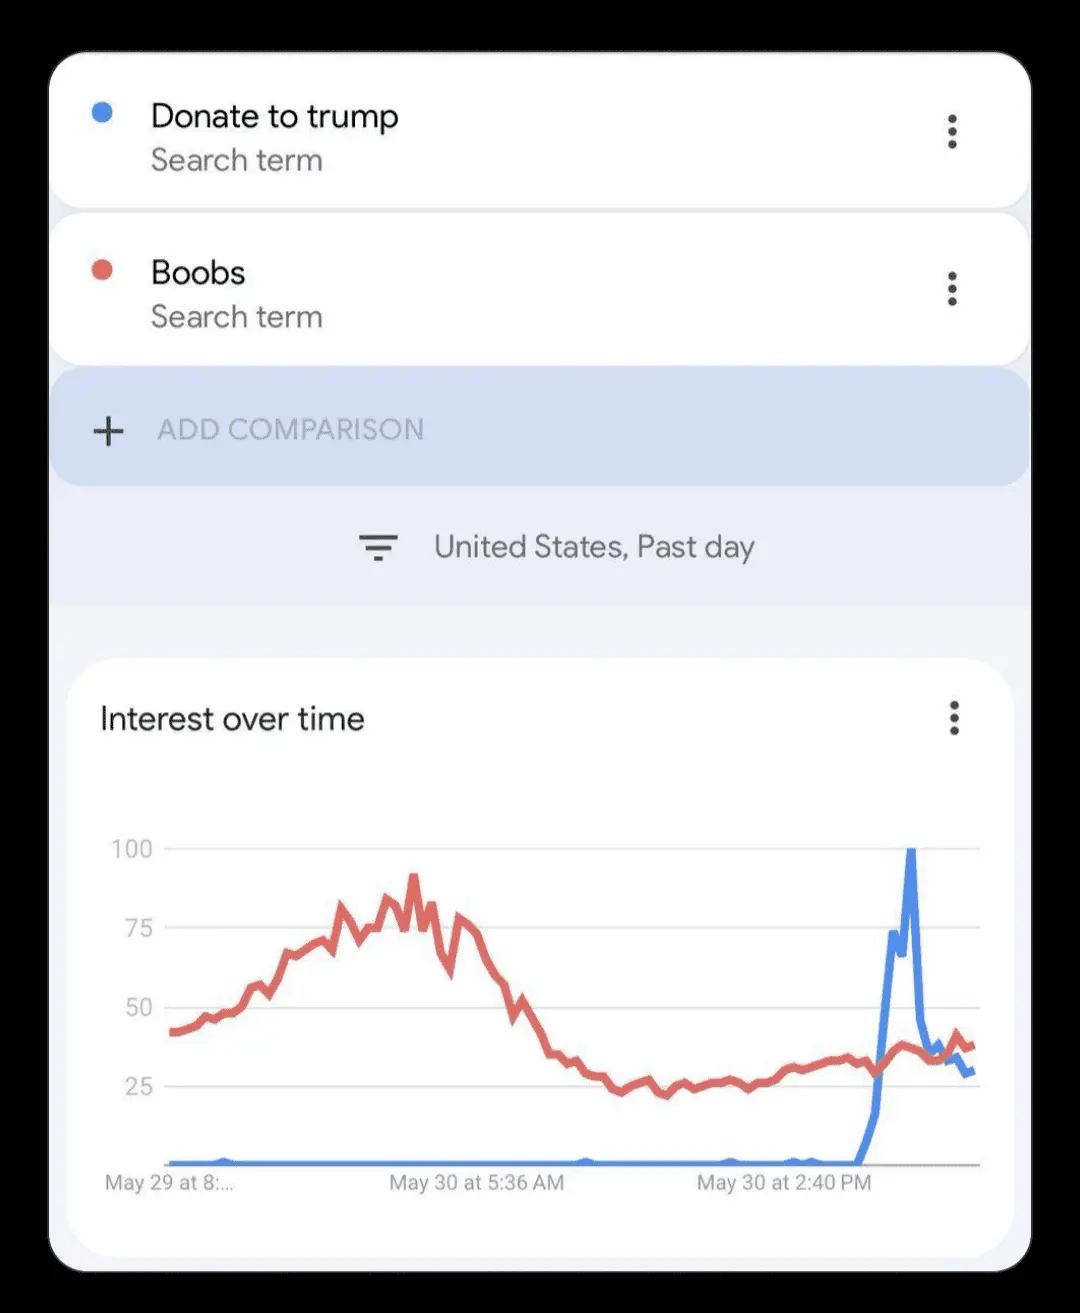Open options menu for Boobs term
The width and height of the screenshot is (1080, 1313).
pyautogui.click(x=952, y=289)
